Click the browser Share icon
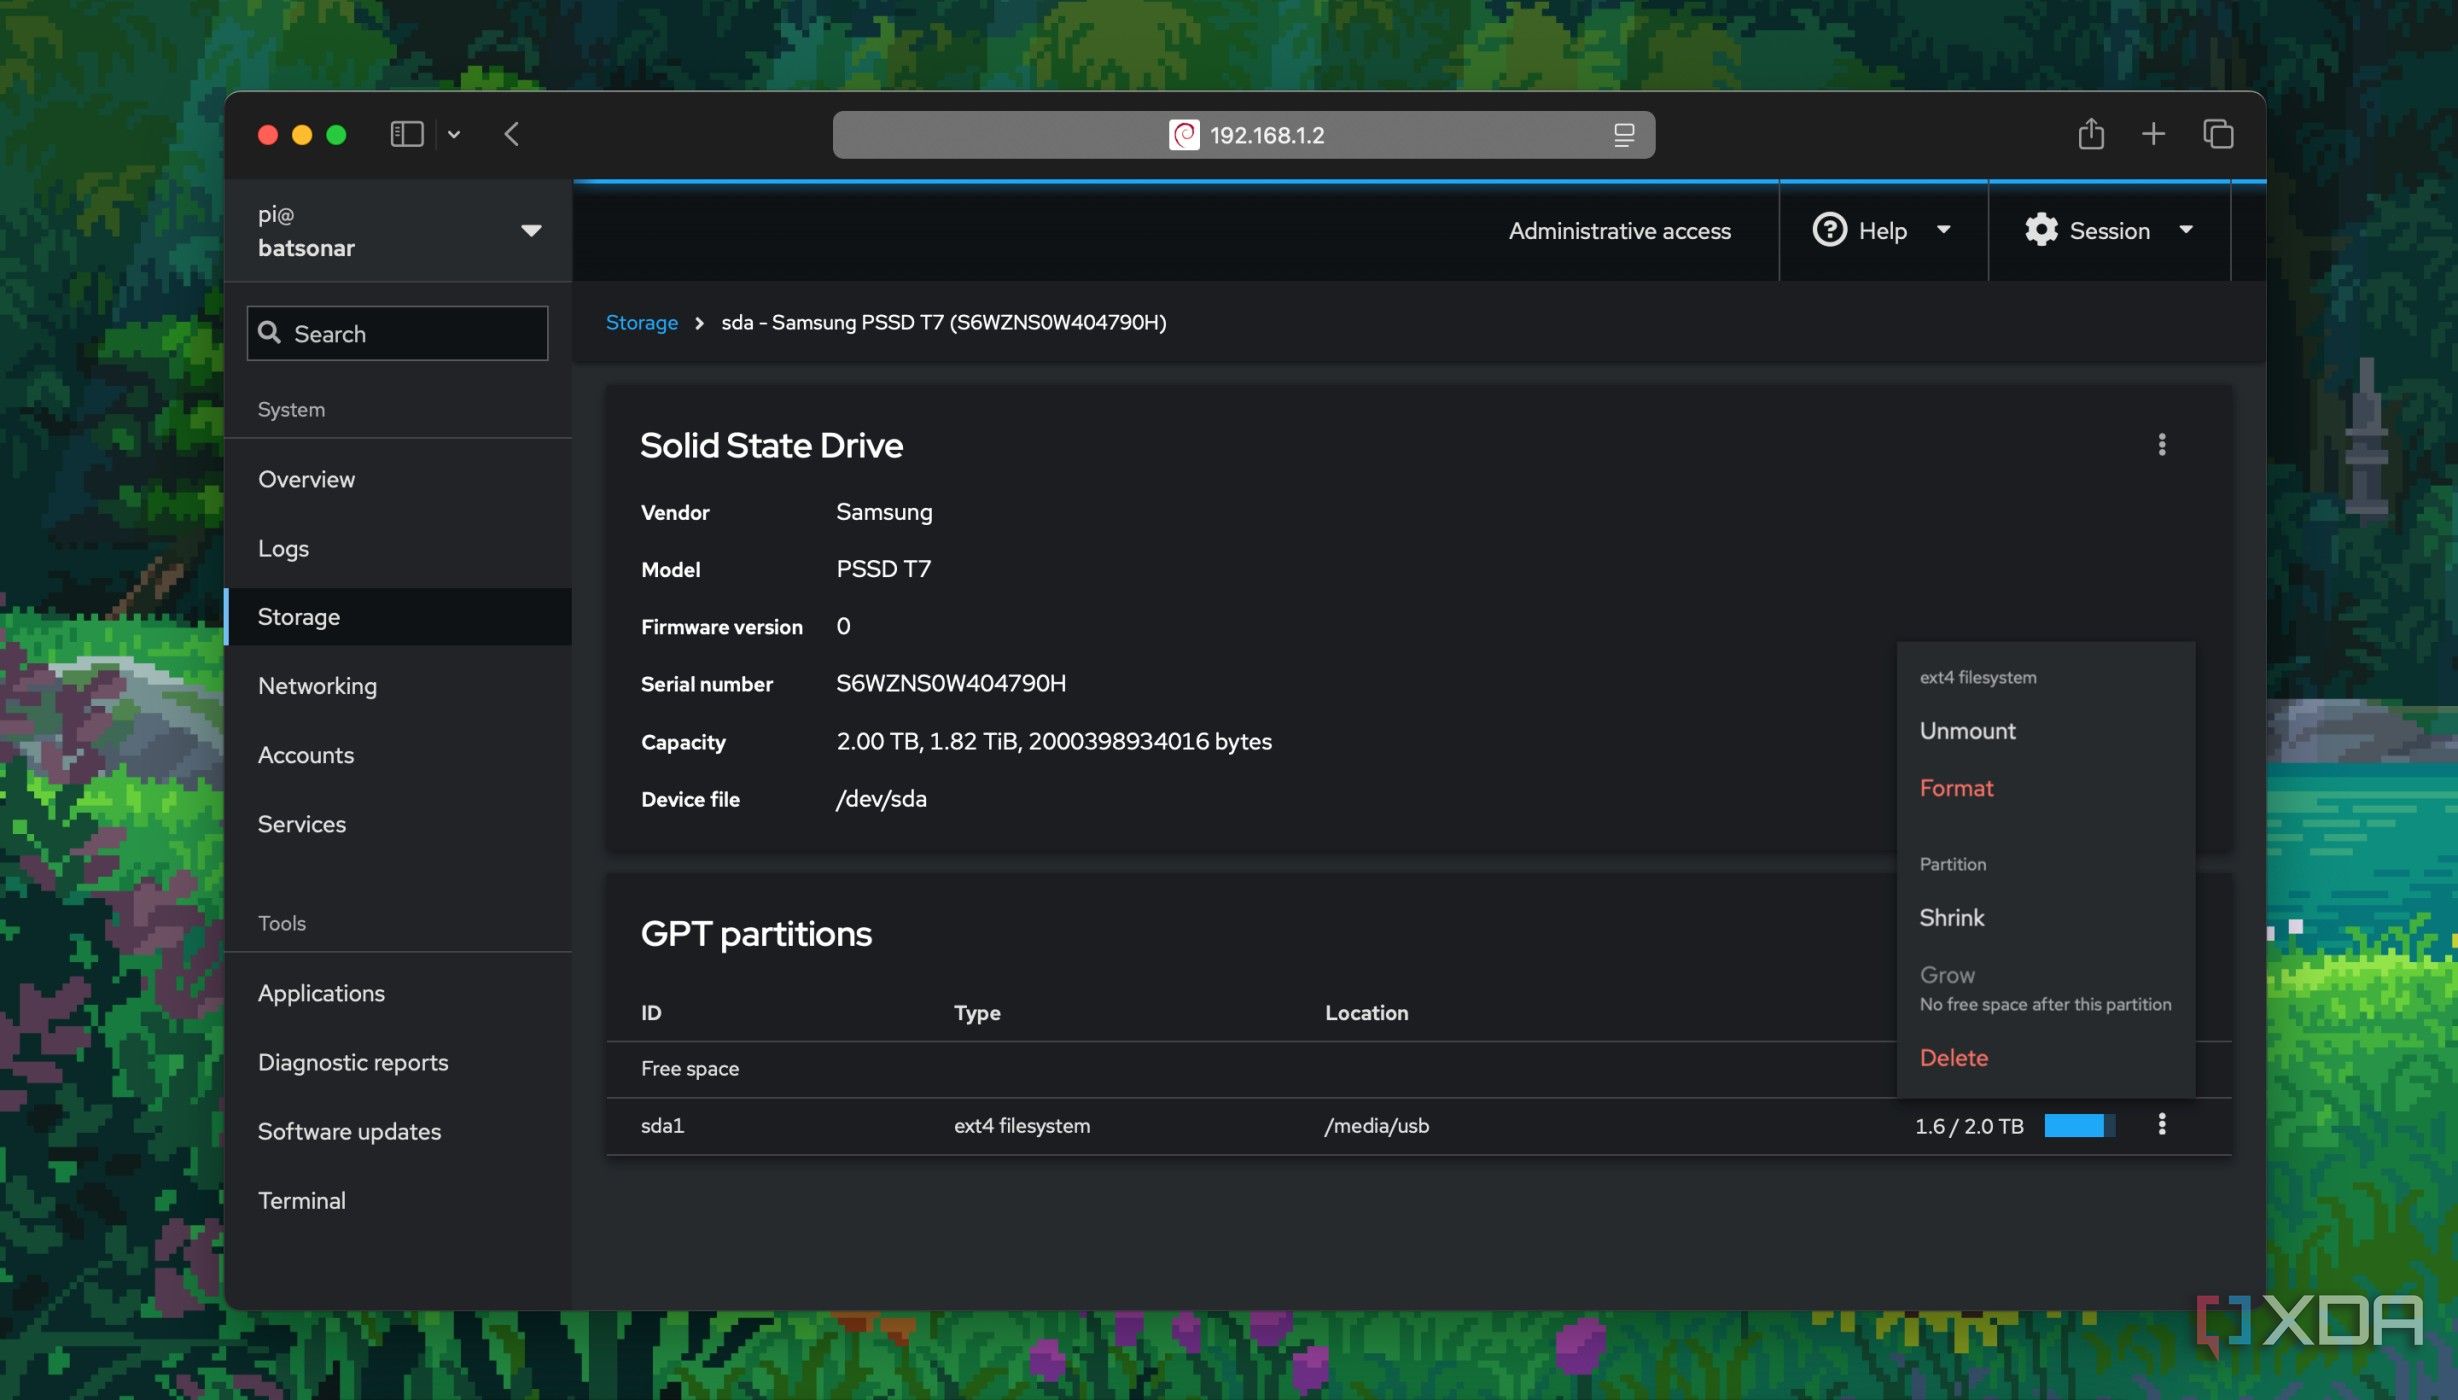The image size is (2458, 1400). (2091, 133)
